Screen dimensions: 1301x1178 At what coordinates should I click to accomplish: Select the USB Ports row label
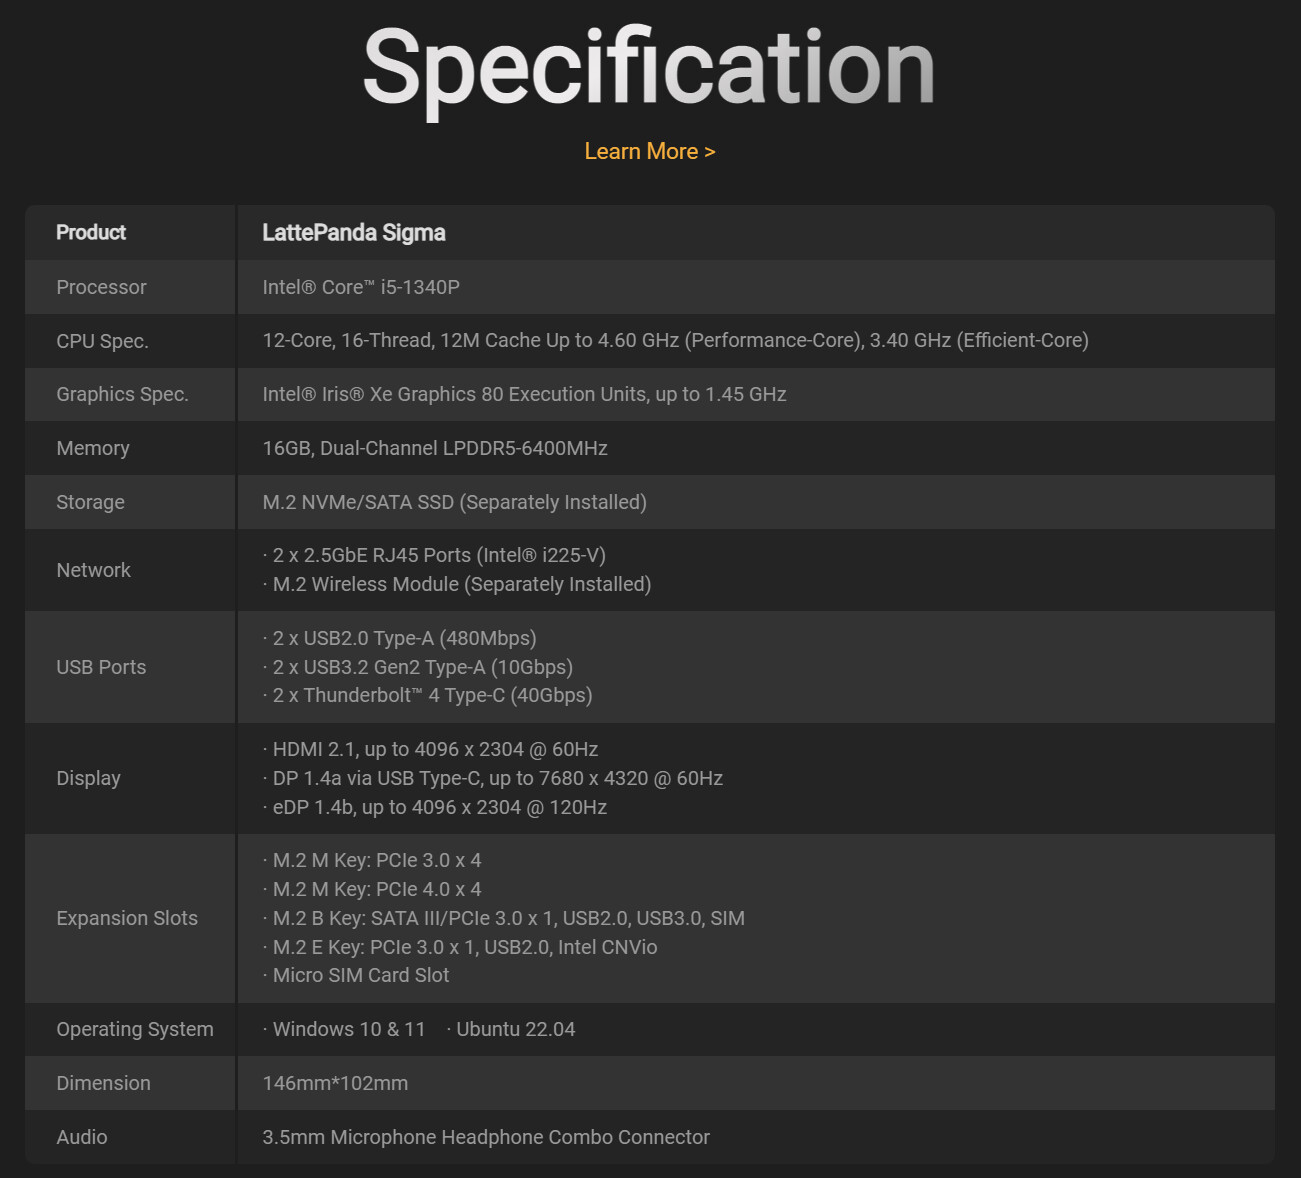click(101, 667)
